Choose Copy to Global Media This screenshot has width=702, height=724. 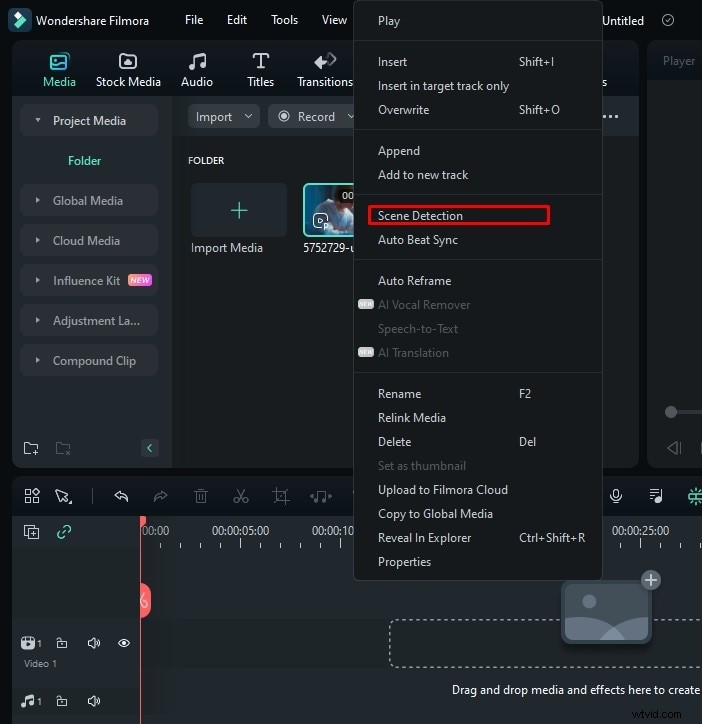tap(478, 513)
